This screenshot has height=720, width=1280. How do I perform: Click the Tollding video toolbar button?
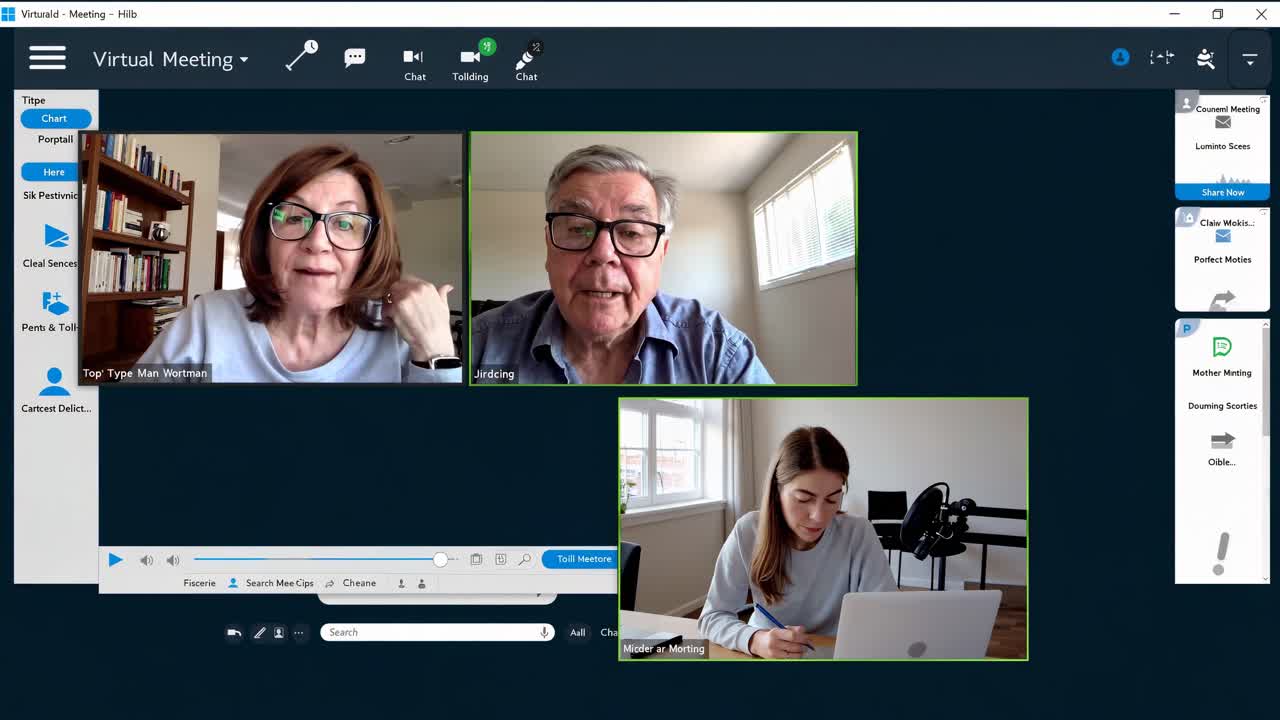coord(470,63)
